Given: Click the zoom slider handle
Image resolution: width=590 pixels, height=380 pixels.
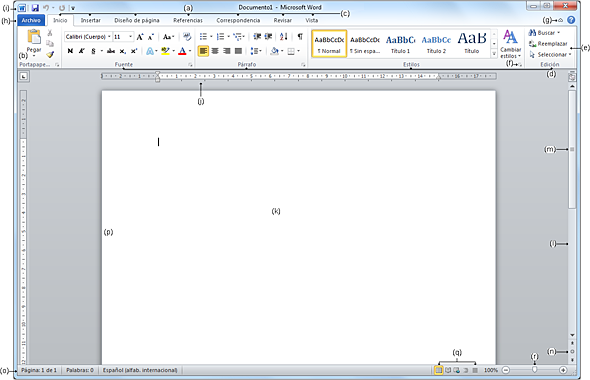Looking at the screenshot, I should [534, 370].
